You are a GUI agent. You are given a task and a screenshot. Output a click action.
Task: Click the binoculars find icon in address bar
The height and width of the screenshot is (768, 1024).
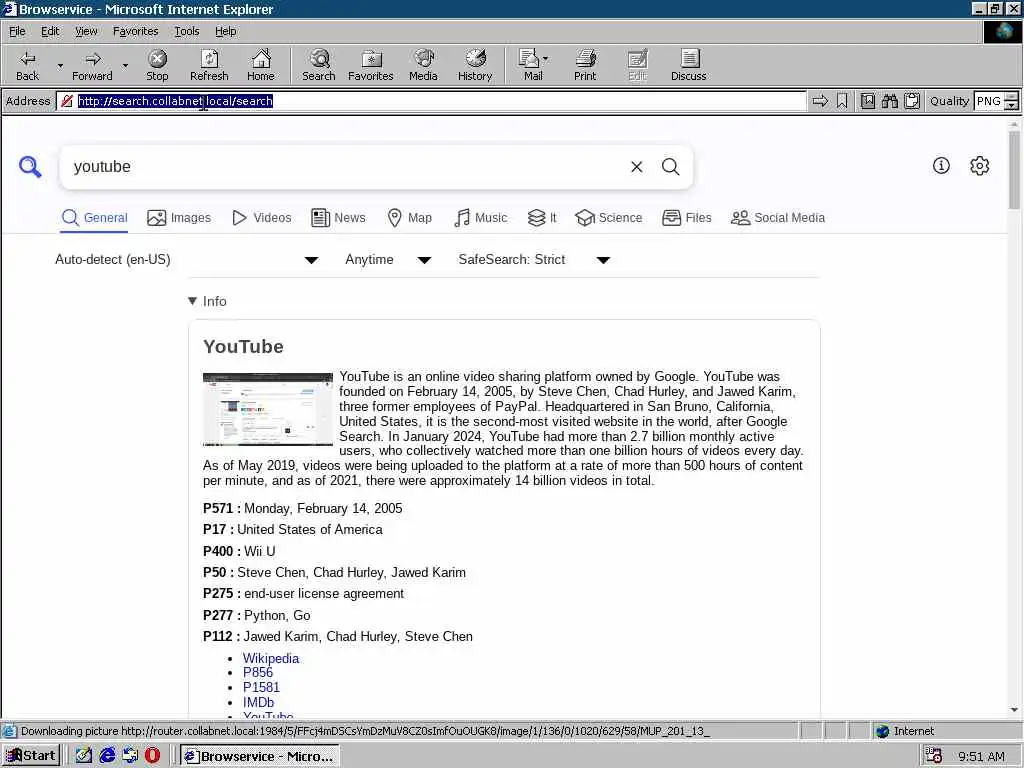point(889,101)
